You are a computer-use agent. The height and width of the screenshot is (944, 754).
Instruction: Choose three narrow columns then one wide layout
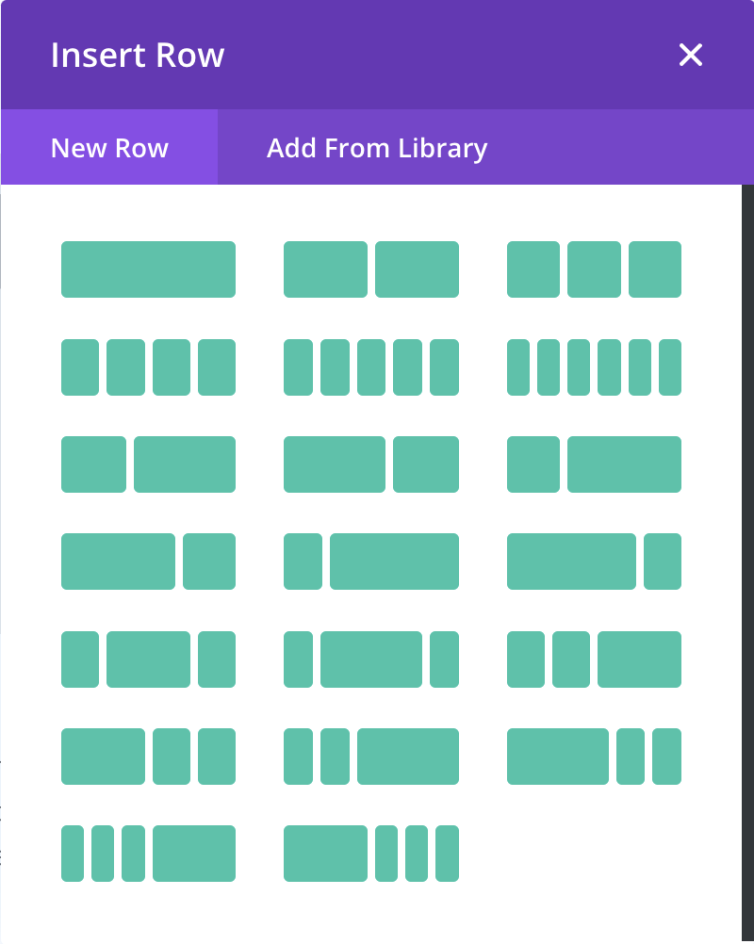(x=148, y=853)
